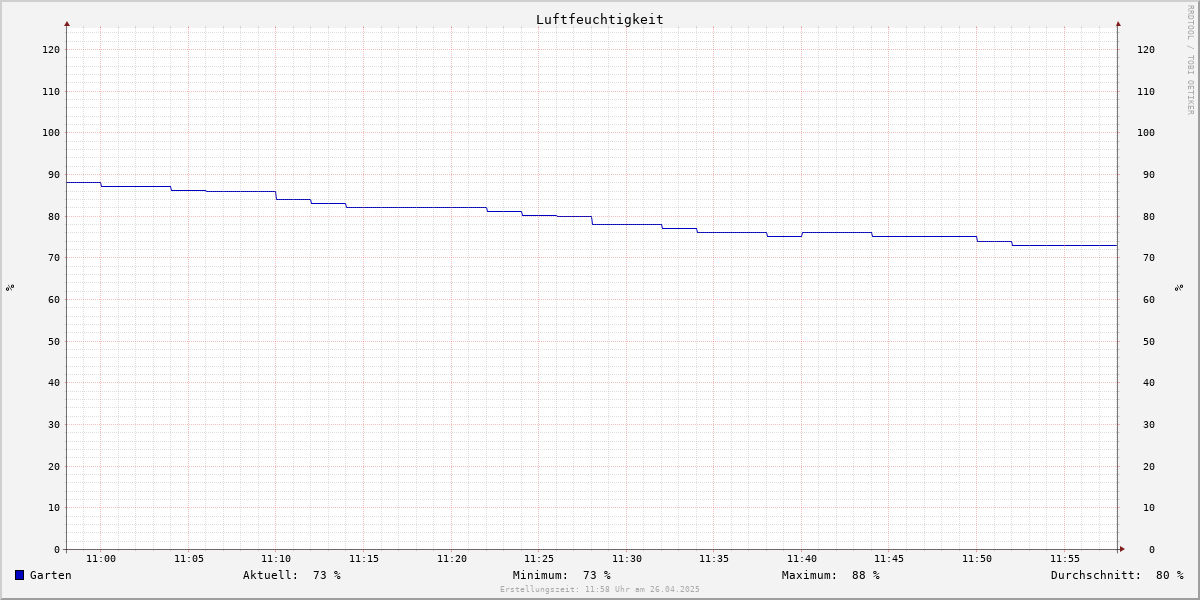1200x600 pixels.
Task: Click the 90 label on the left axis
Action: 54,175
